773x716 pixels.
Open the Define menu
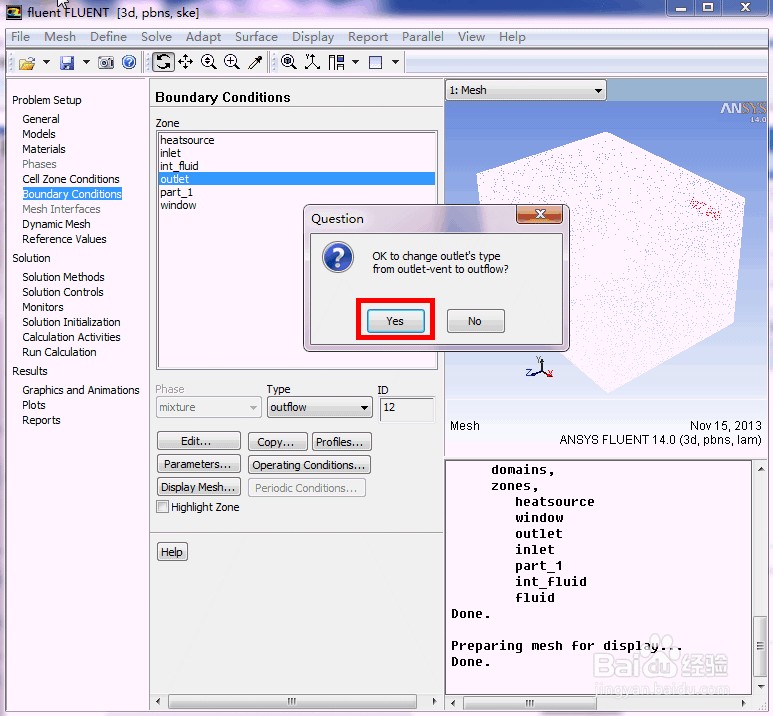point(108,37)
